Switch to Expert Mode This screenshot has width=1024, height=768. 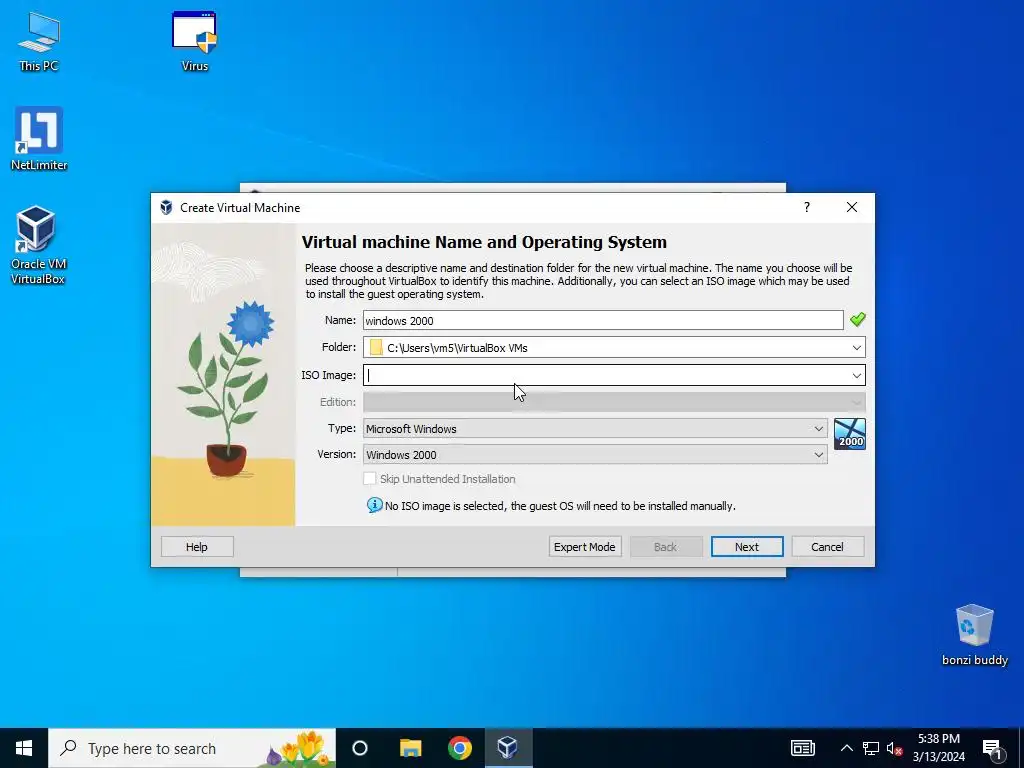coord(584,547)
